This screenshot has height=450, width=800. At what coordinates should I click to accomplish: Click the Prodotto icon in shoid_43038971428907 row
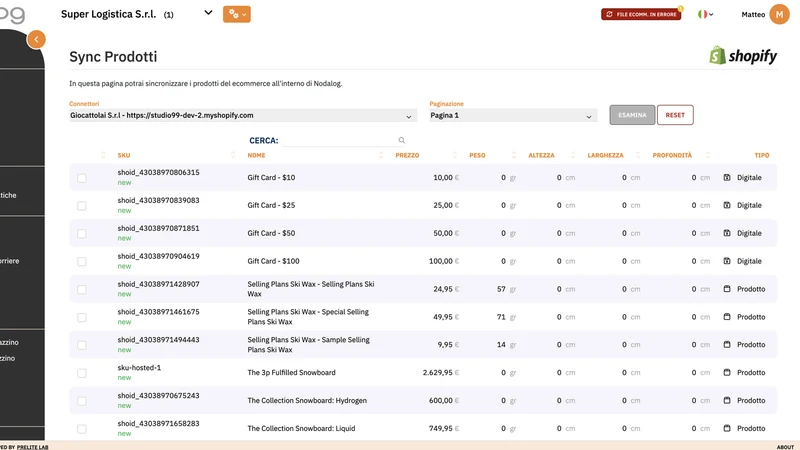pyautogui.click(x=727, y=289)
